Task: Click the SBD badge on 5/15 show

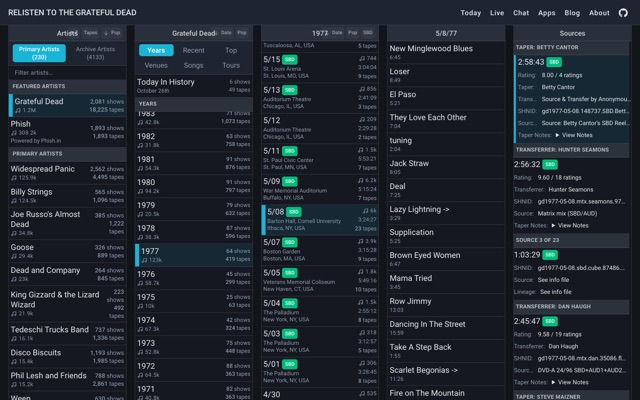Action: [289, 59]
